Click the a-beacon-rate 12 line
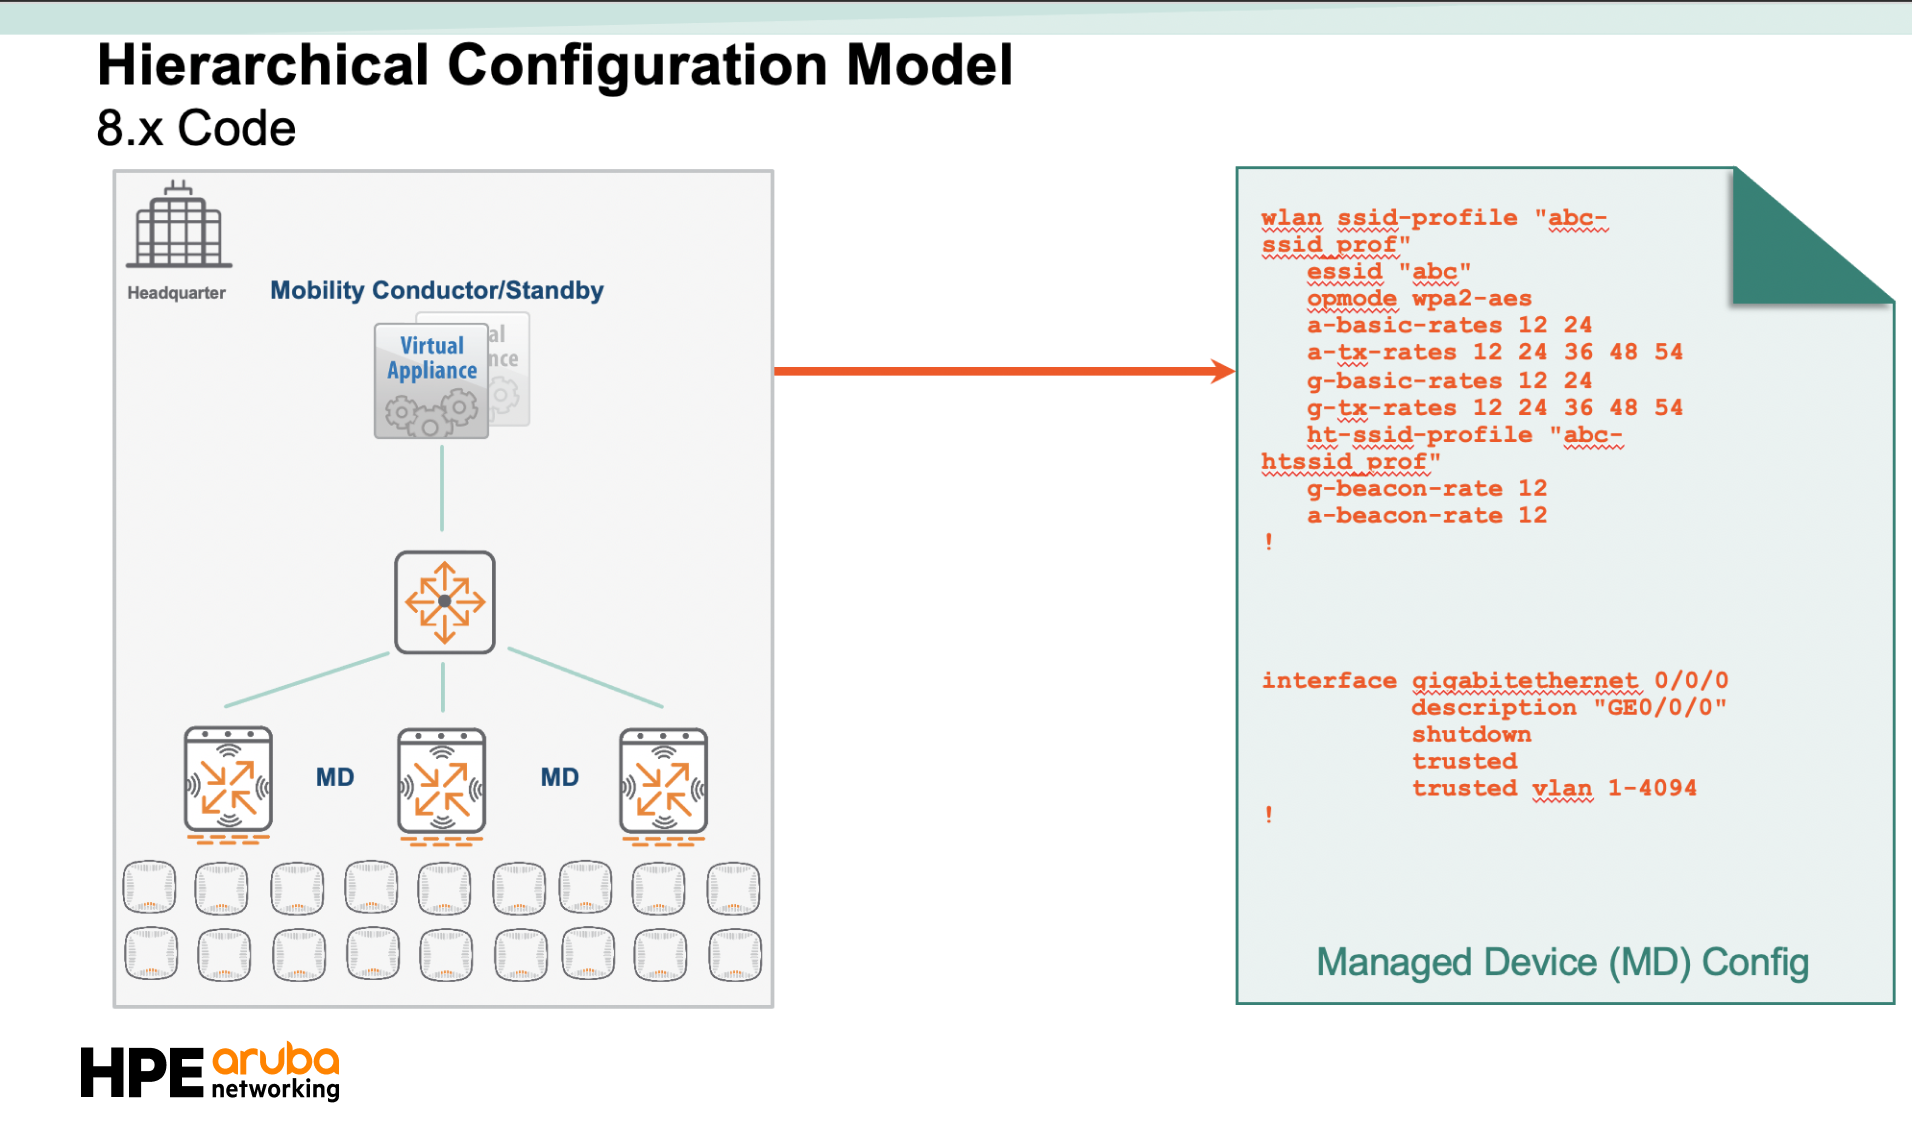The image size is (1912, 1126). click(x=1427, y=516)
